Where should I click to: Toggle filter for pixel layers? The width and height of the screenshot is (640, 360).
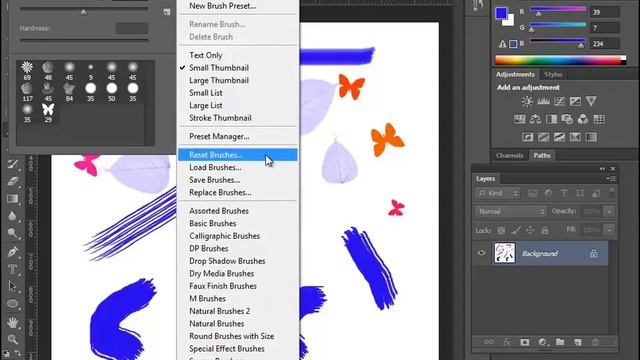click(x=532, y=193)
